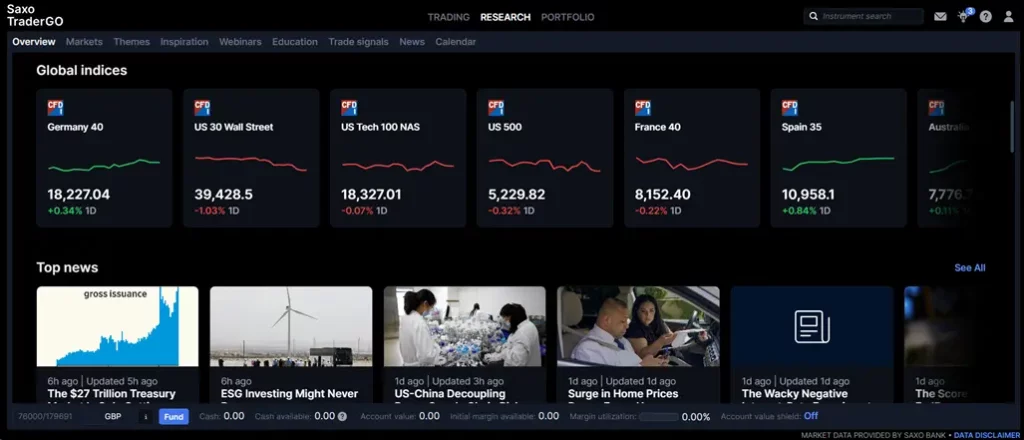Click the Top news heading
The width and height of the screenshot is (1024, 440).
coord(67,268)
